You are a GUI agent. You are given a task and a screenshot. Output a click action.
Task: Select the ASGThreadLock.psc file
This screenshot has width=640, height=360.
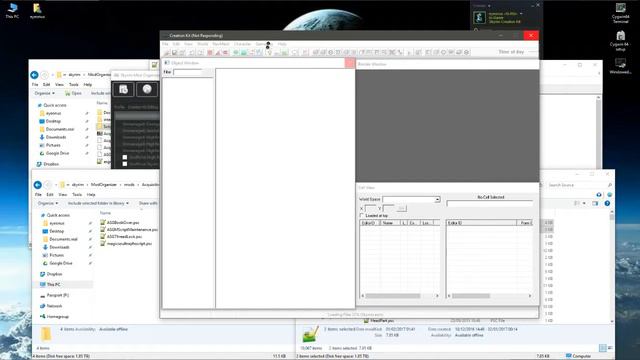121,236
